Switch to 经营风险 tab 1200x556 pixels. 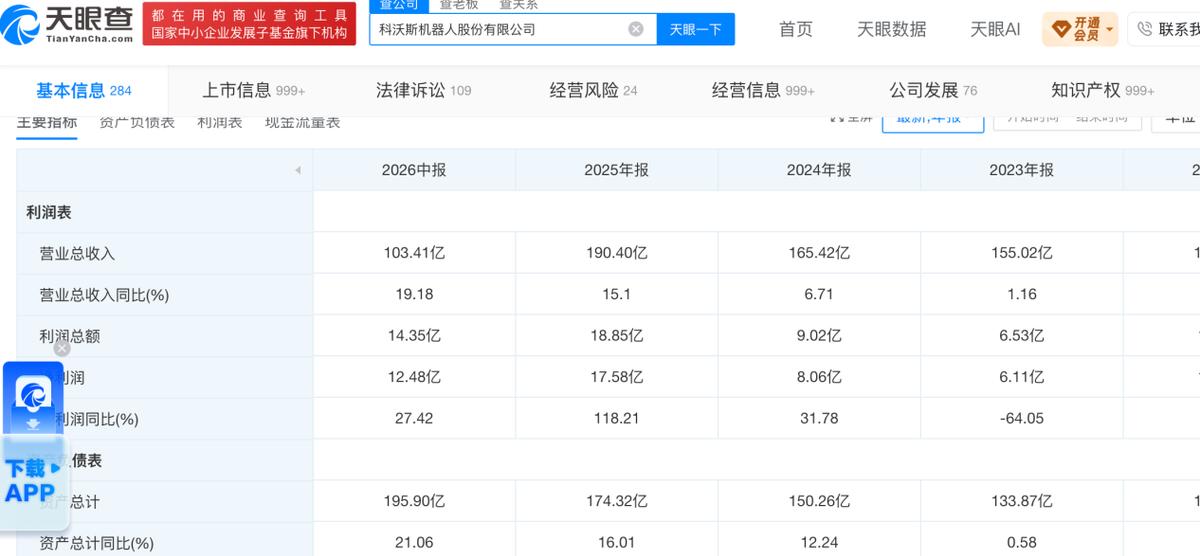pyautogui.click(x=593, y=90)
